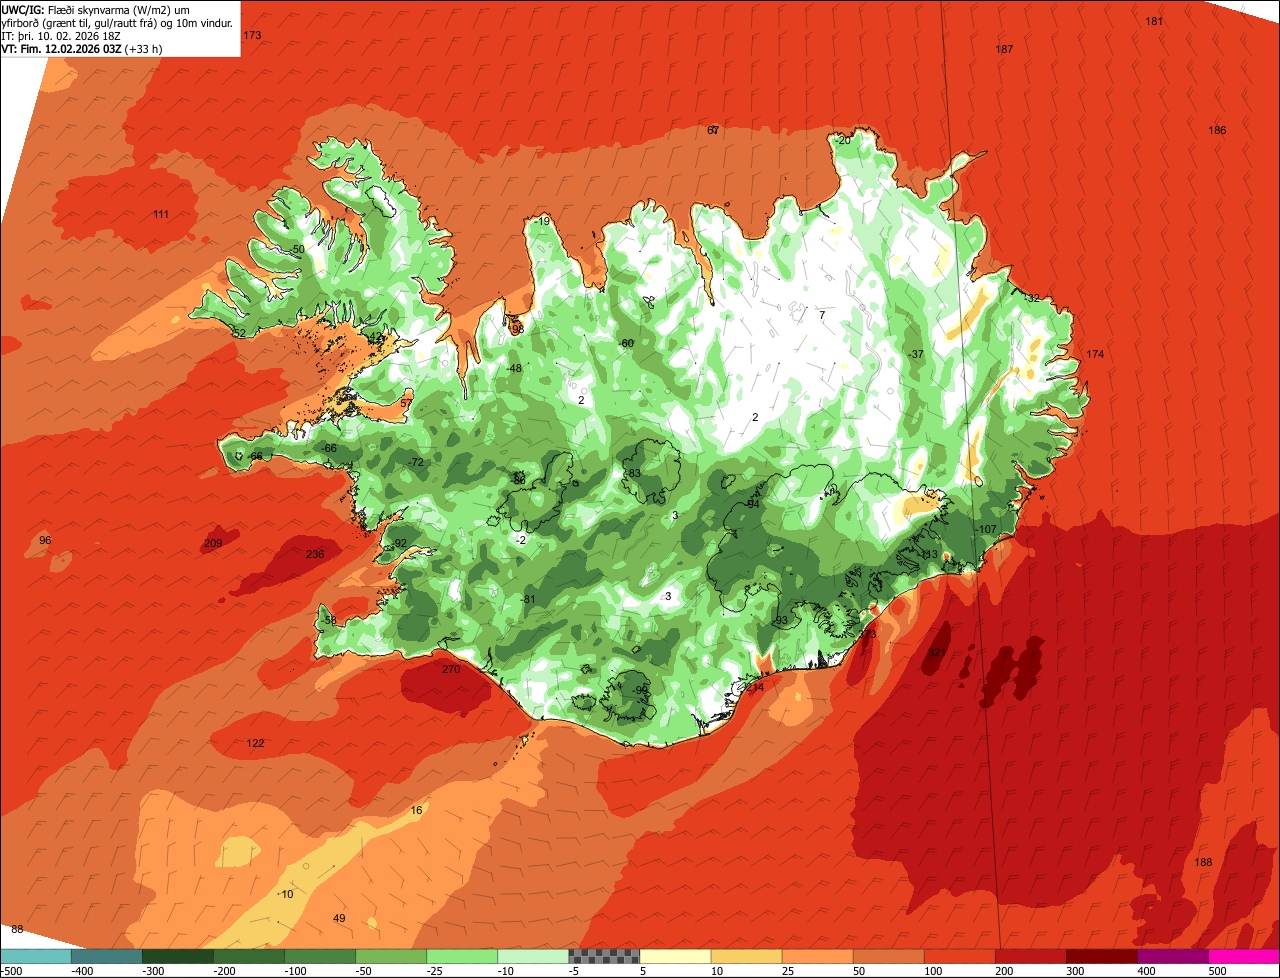1280x978 pixels.
Task: Click the -300 to -200 darkest green legend swatch
Action: (x=177, y=956)
